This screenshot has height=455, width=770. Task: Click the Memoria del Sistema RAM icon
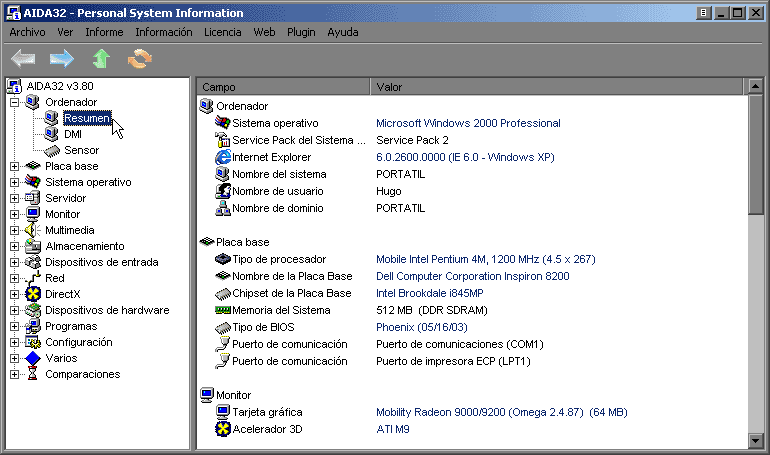coord(223,310)
